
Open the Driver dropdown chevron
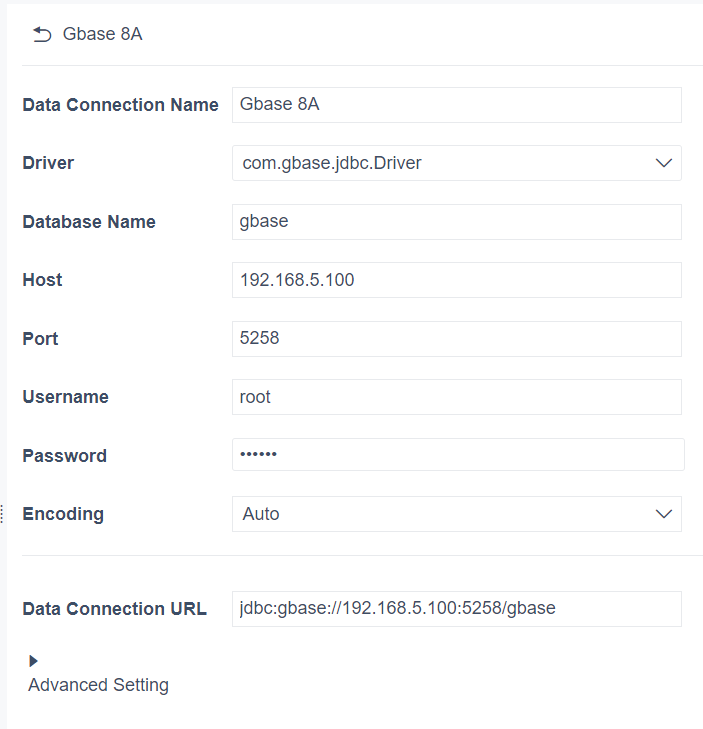(x=664, y=163)
